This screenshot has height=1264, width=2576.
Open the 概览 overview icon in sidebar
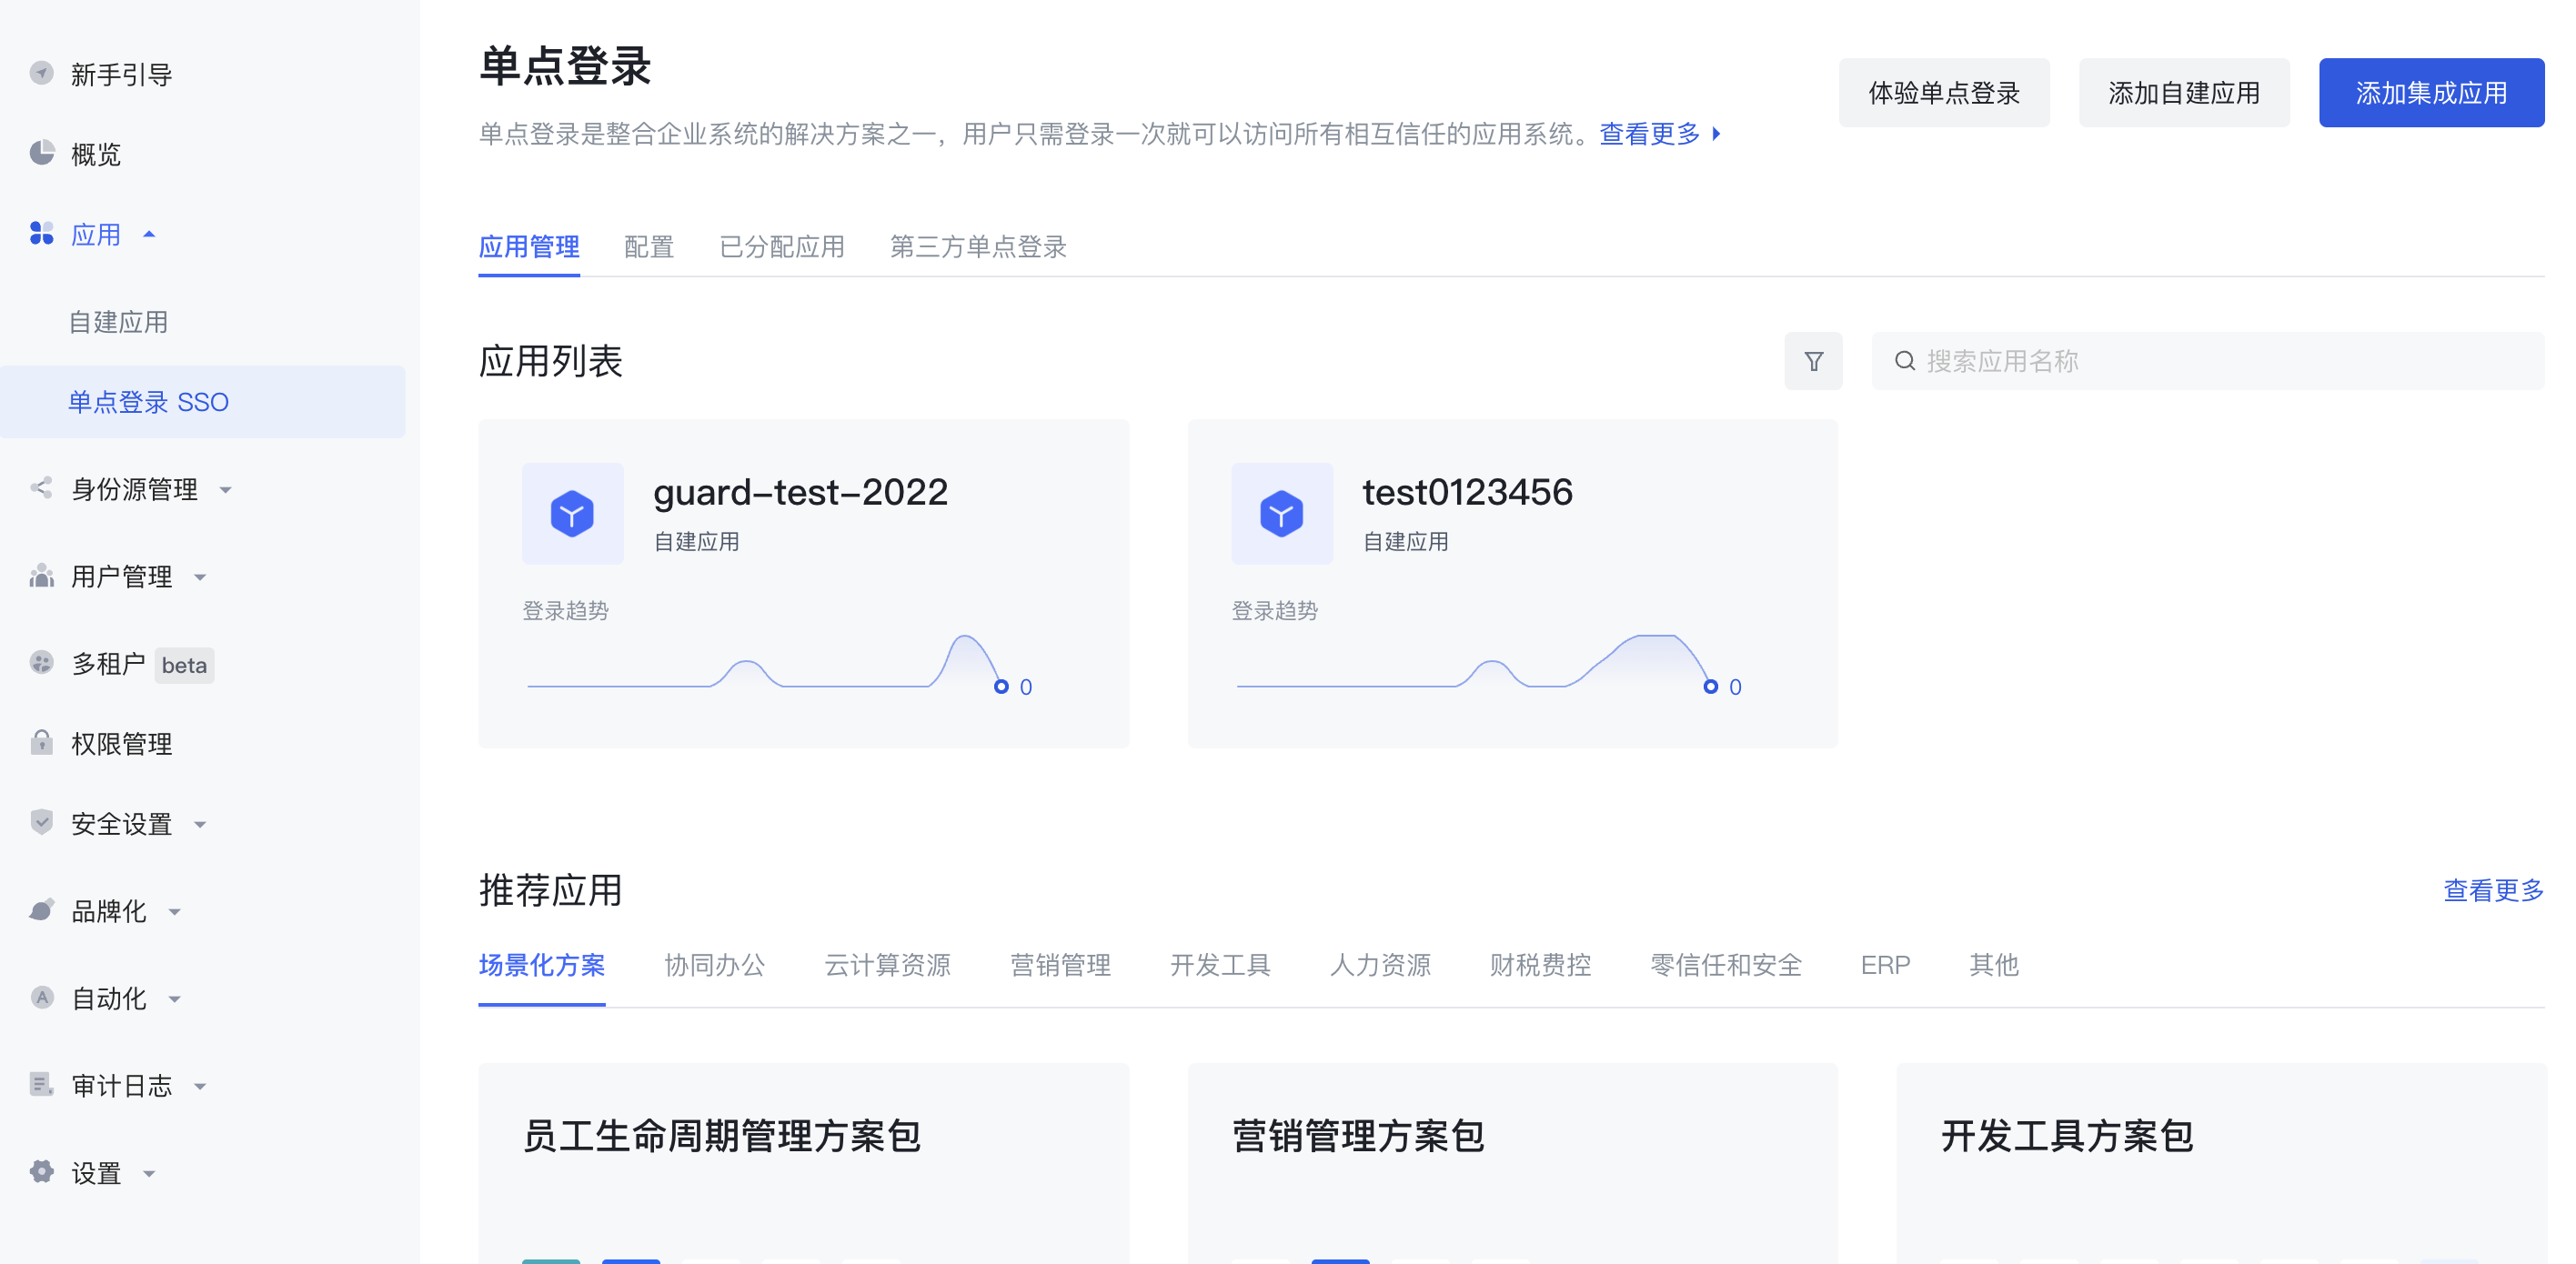click(41, 154)
